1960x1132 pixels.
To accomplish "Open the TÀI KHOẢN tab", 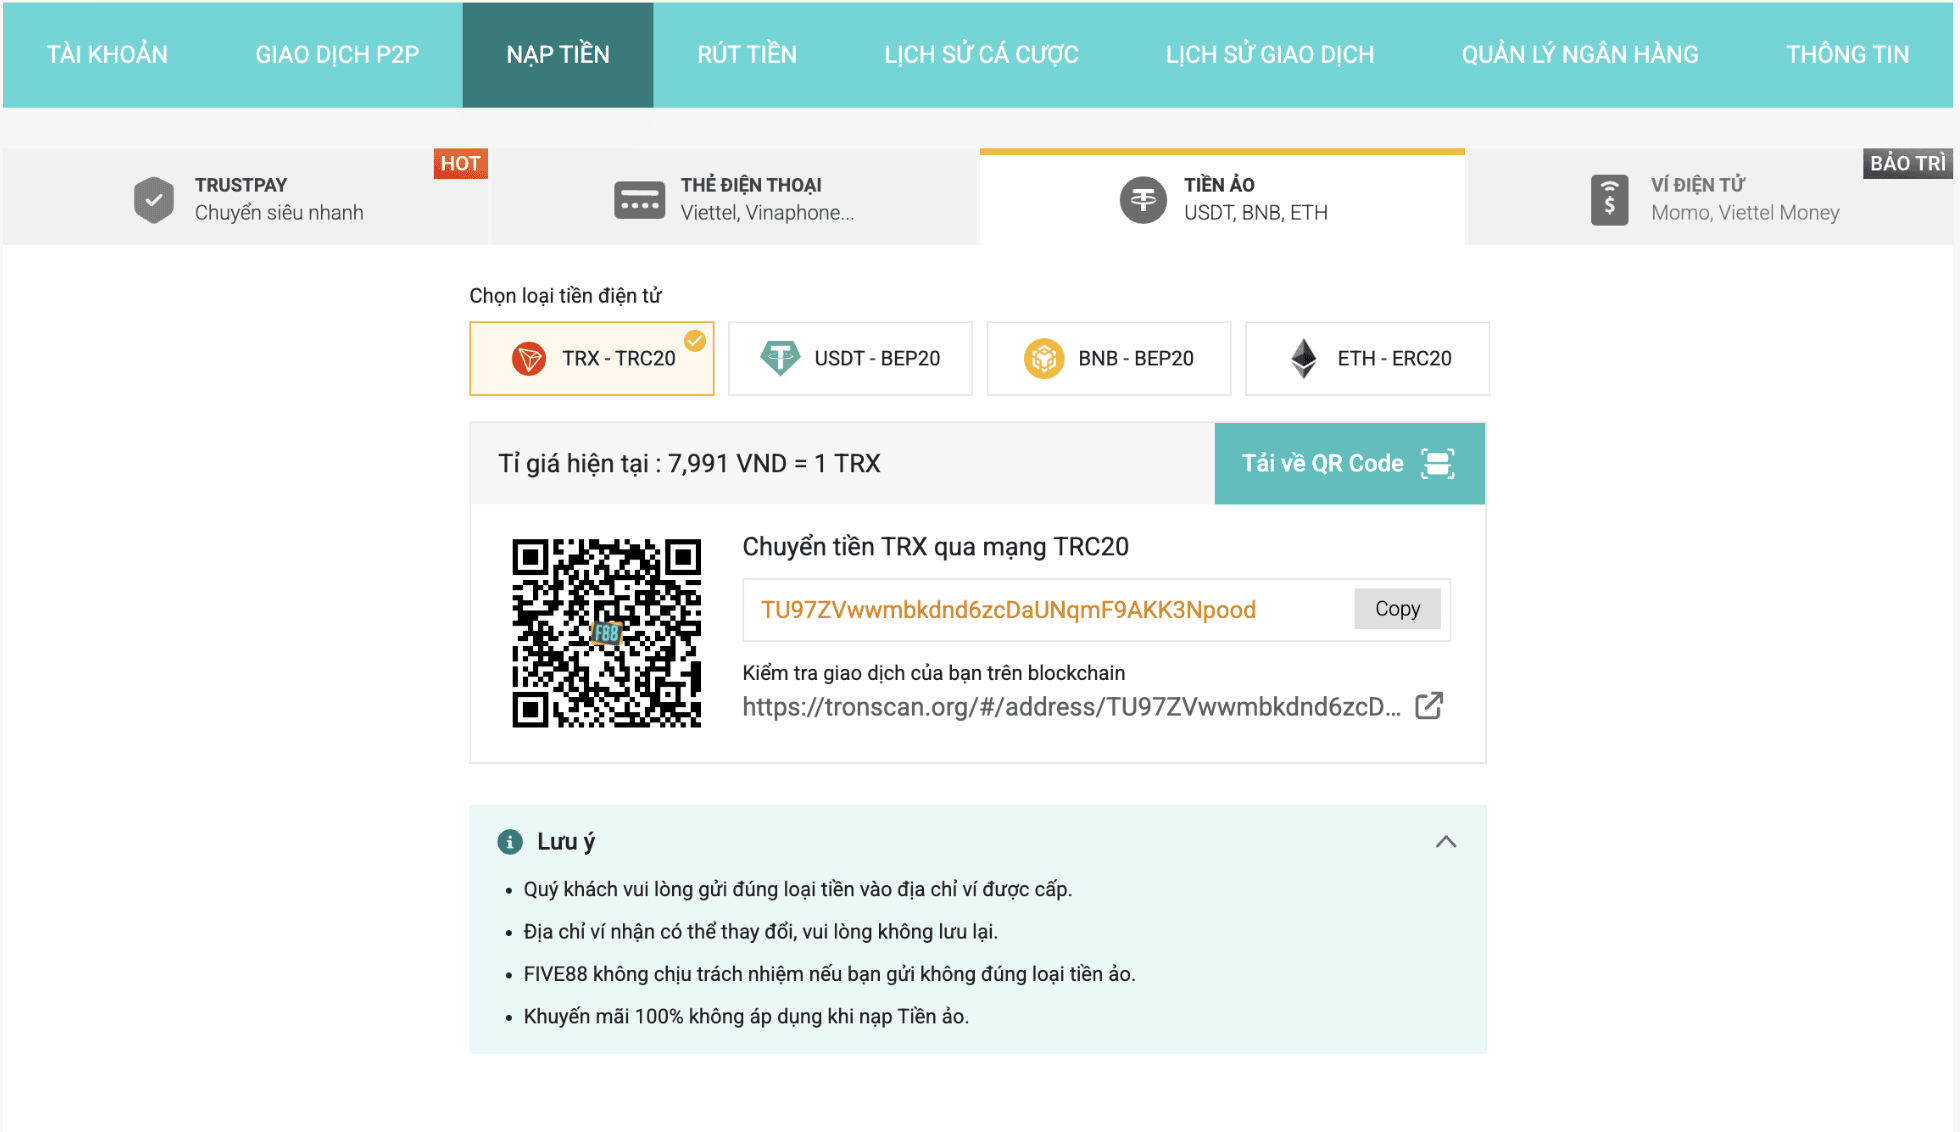I will click(x=107, y=55).
